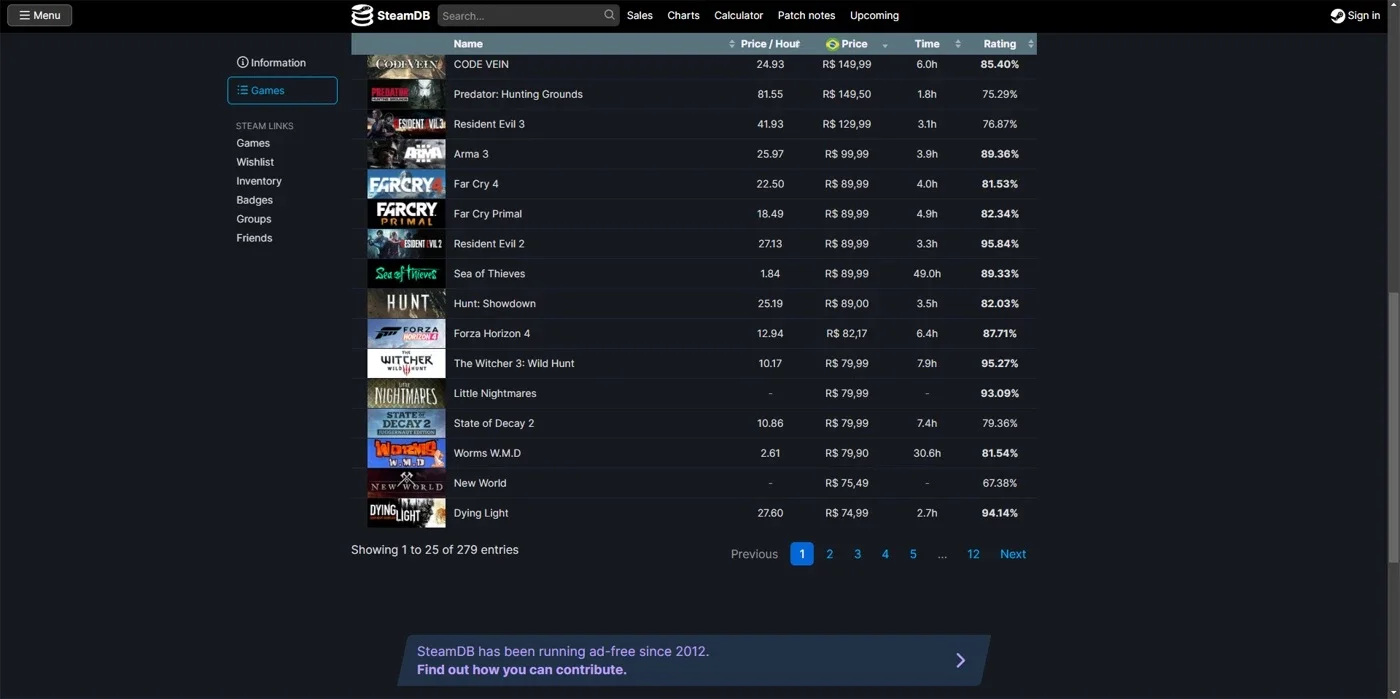Switch to the Information tab
The height and width of the screenshot is (699, 1400).
pos(271,63)
